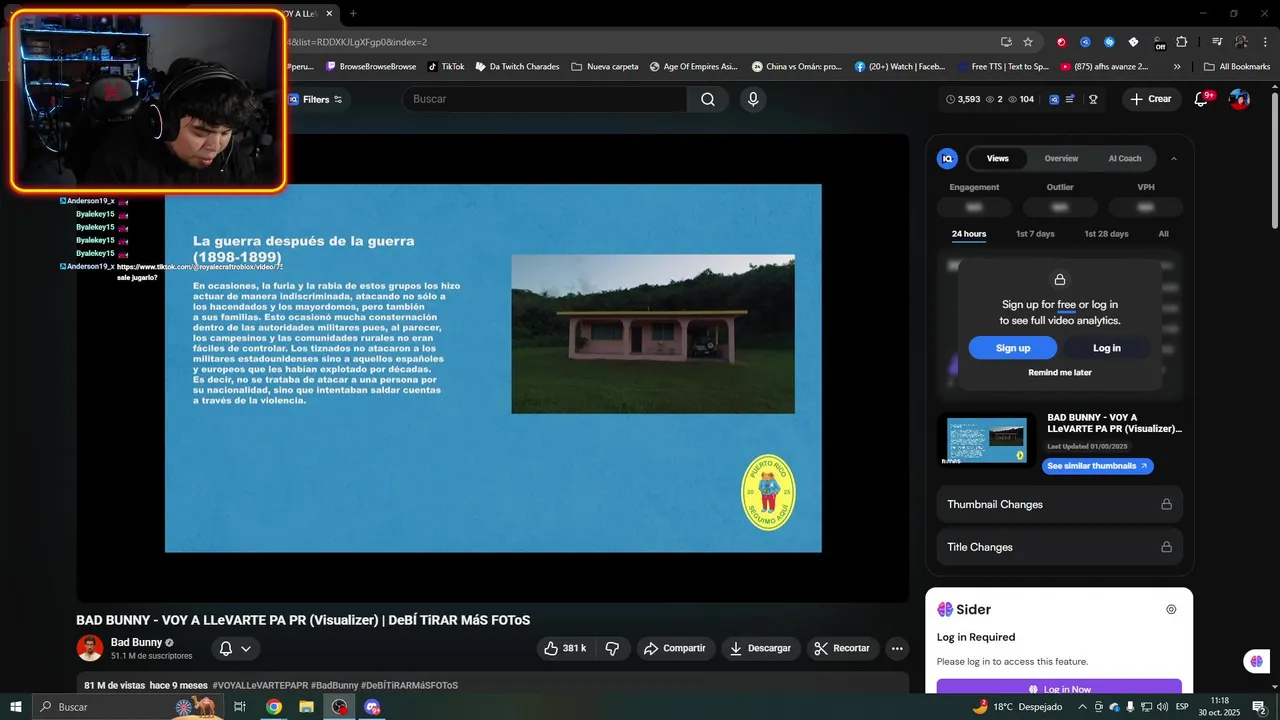
Task: Click See similar thumbnails button
Action: pos(1098,466)
